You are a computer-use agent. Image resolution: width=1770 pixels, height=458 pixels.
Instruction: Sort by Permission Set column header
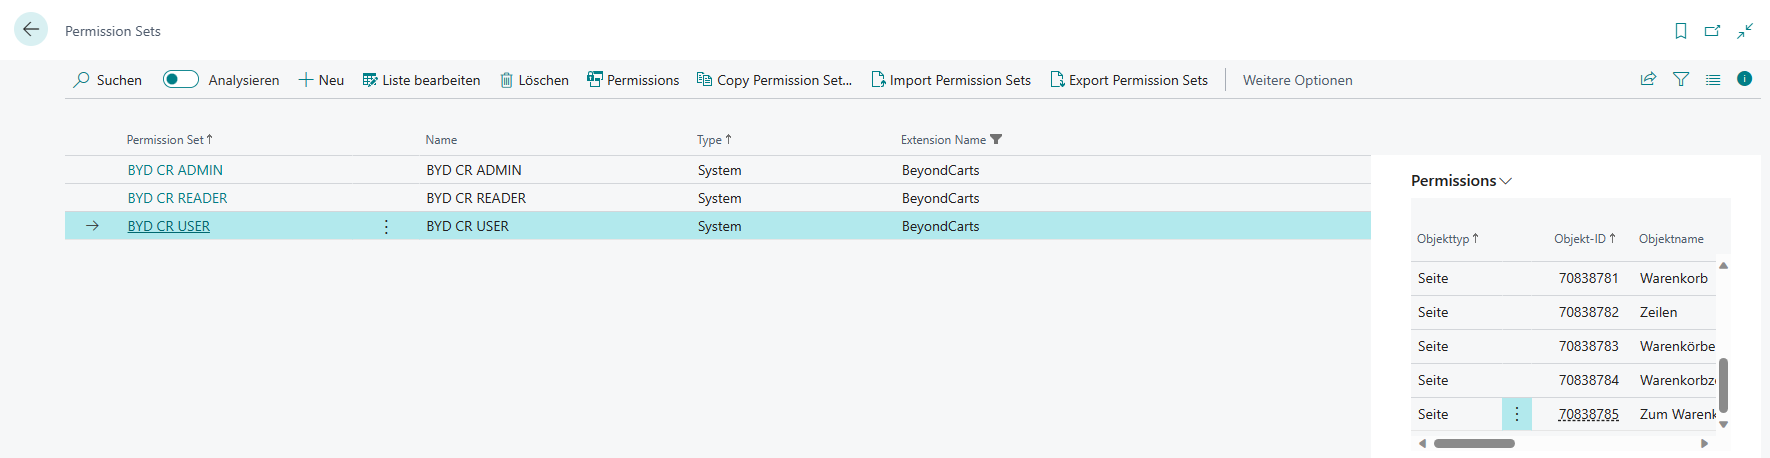[x=165, y=140]
